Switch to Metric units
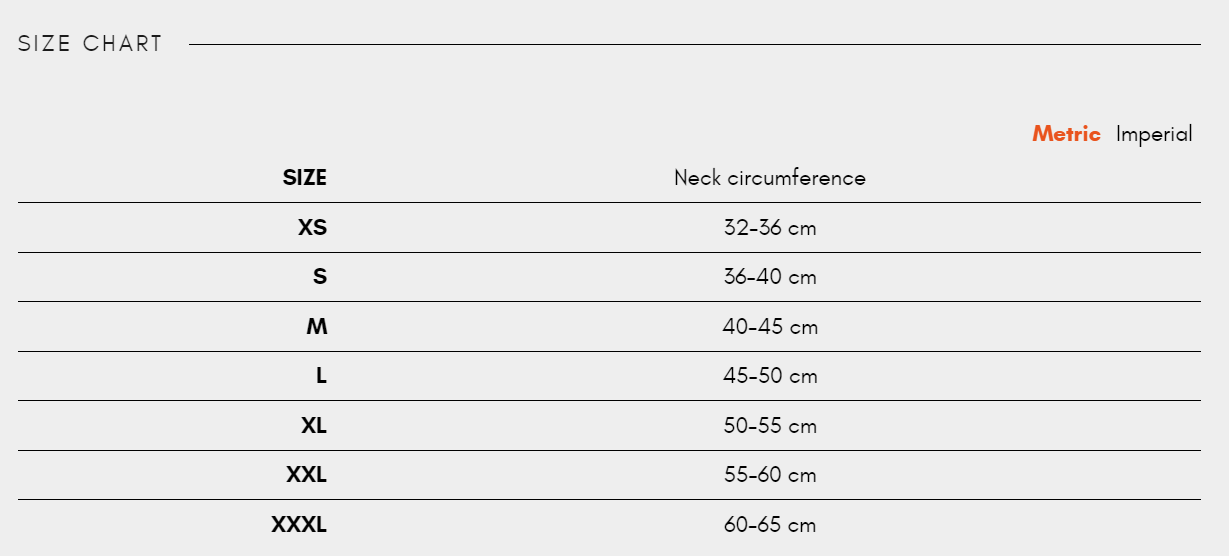Viewport: 1229px width, 556px height. click(x=1066, y=134)
